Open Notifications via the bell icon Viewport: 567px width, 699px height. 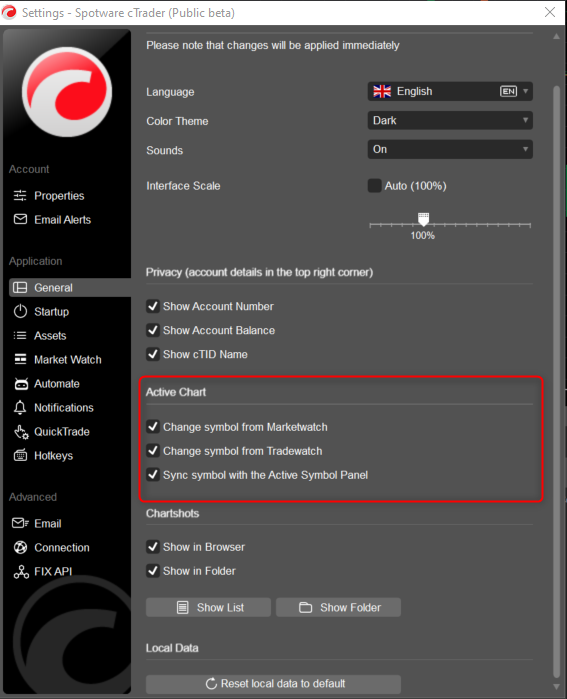(x=20, y=407)
